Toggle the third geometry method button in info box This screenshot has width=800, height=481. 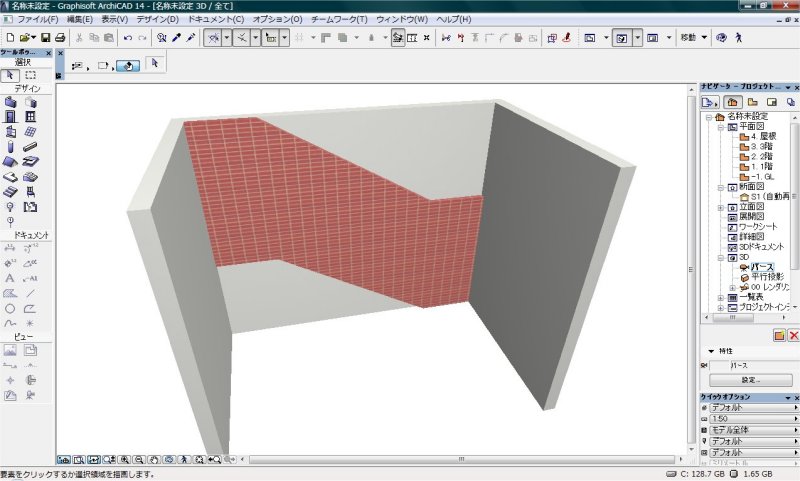click(129, 64)
